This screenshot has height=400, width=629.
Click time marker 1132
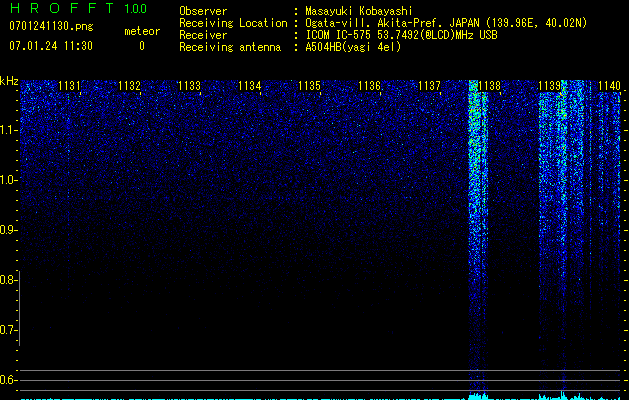pyautogui.click(x=130, y=85)
